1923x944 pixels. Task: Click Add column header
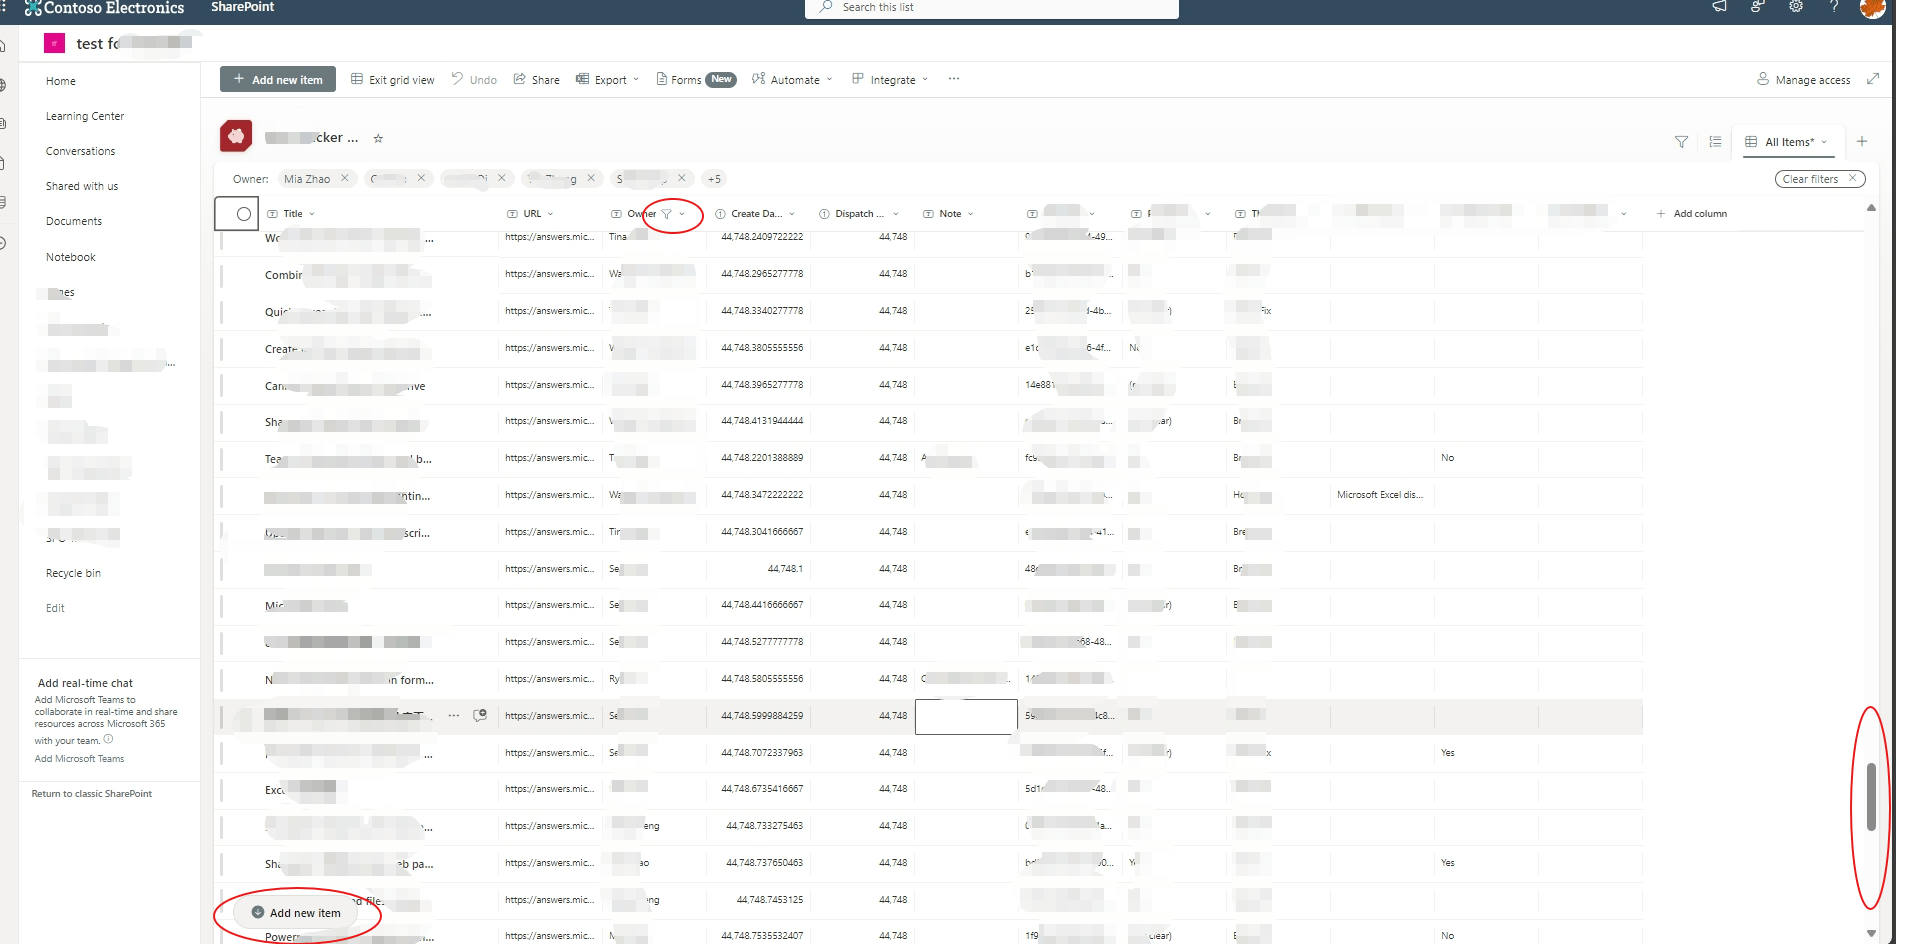point(1692,214)
